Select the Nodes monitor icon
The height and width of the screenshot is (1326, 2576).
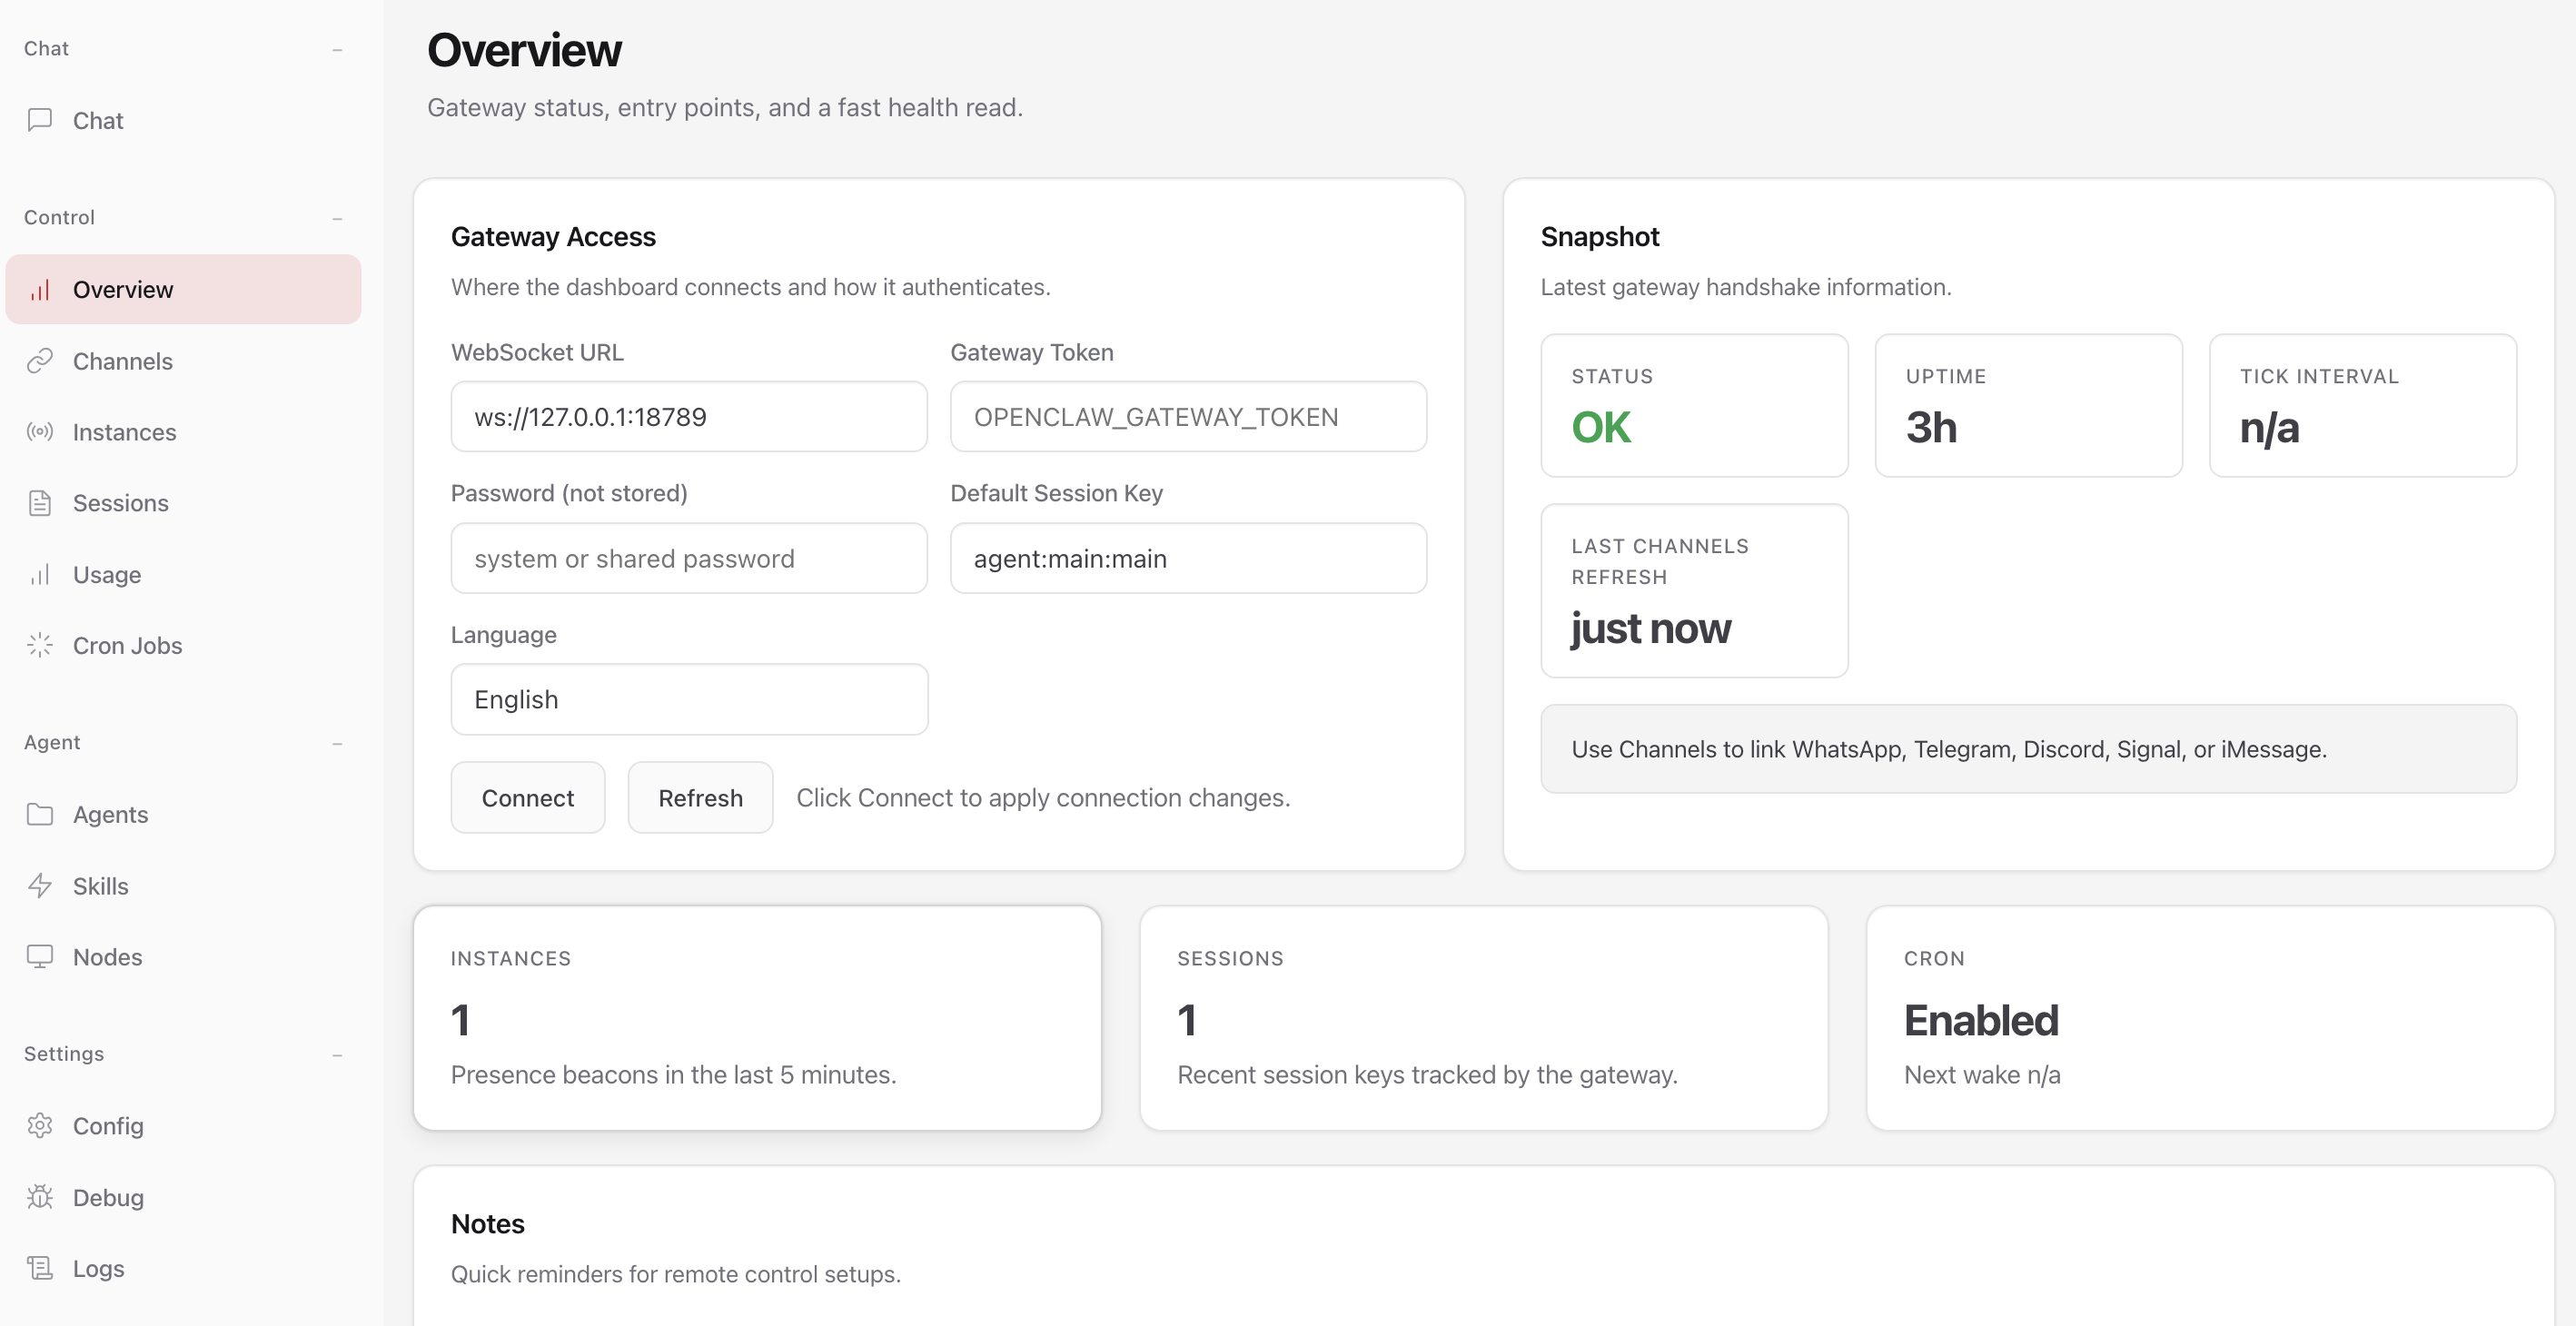coord(40,956)
